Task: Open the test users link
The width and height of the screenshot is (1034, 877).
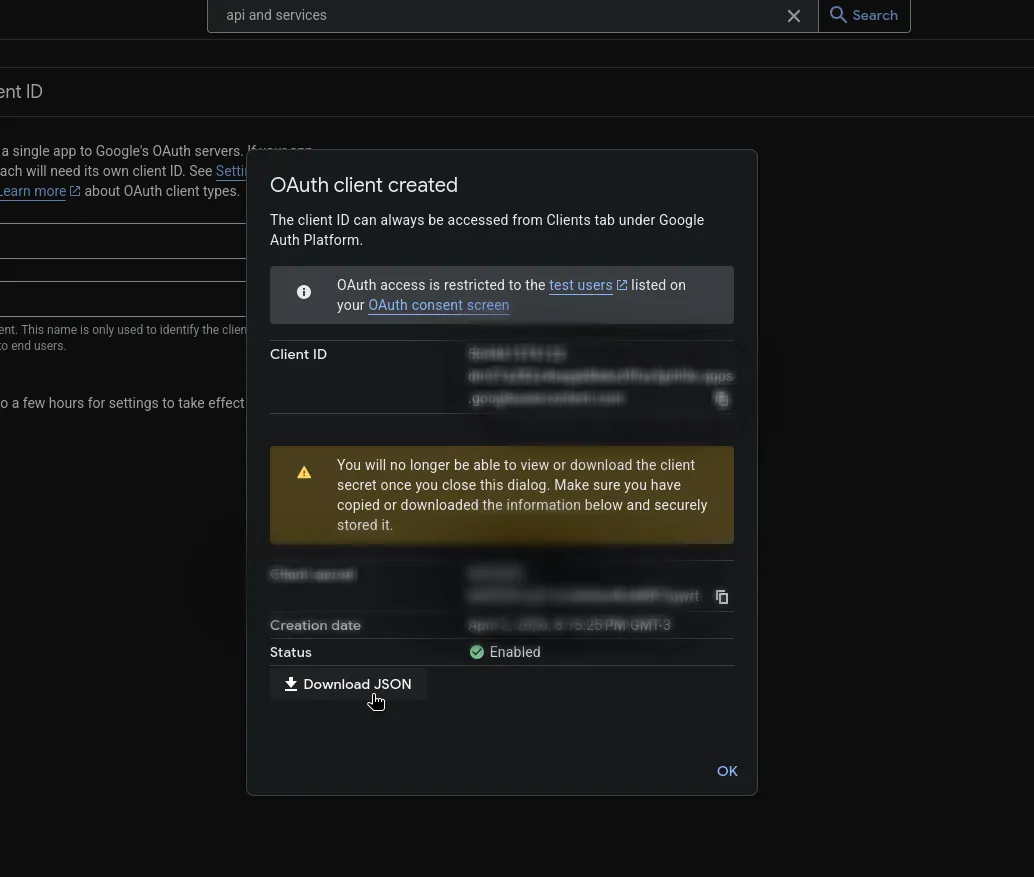Action: [x=581, y=285]
